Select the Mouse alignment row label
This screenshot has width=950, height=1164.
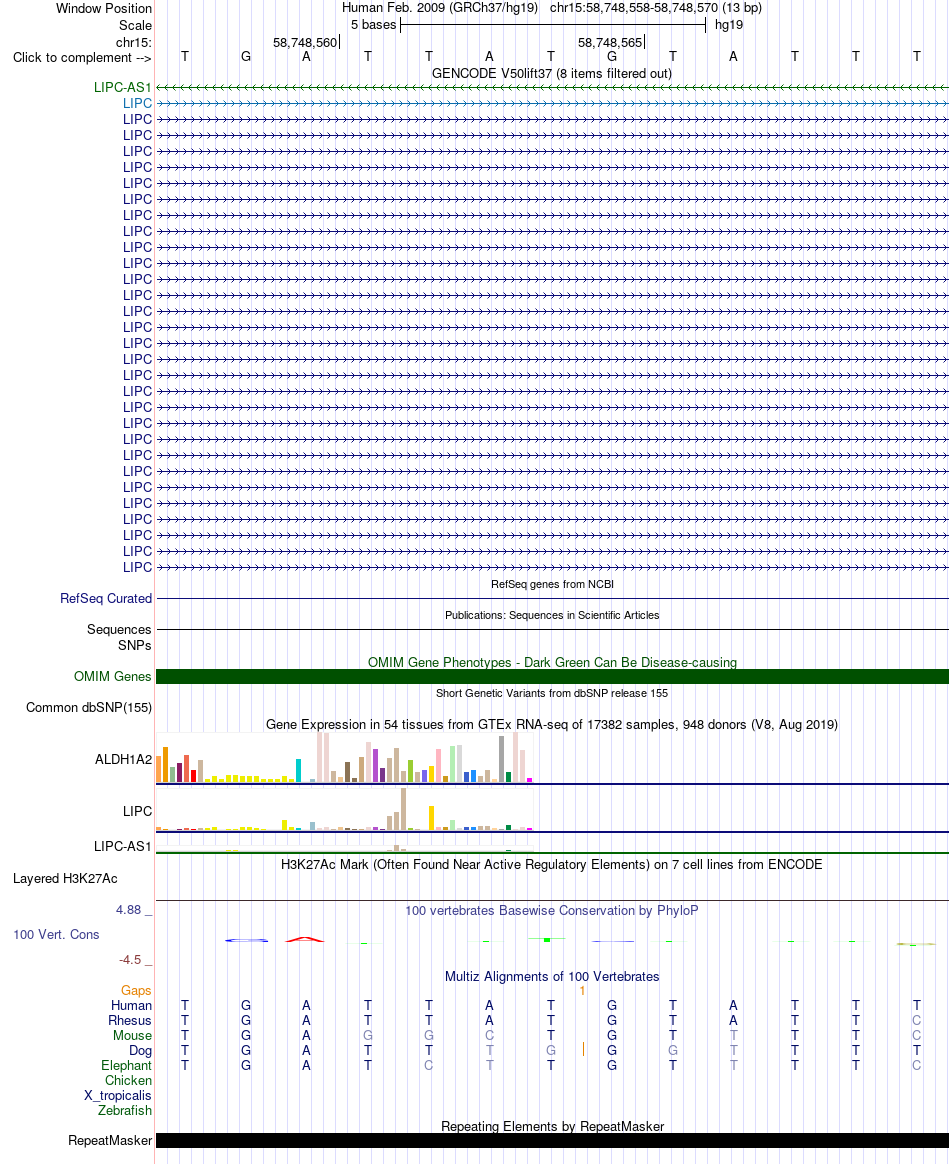[x=132, y=1036]
